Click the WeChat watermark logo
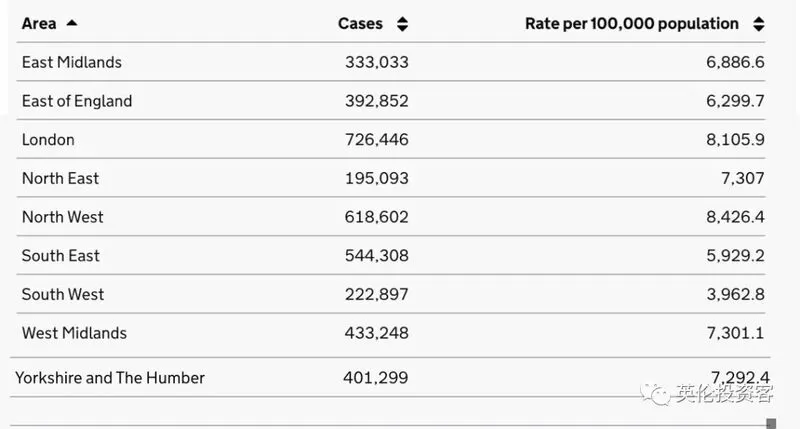 655,394
